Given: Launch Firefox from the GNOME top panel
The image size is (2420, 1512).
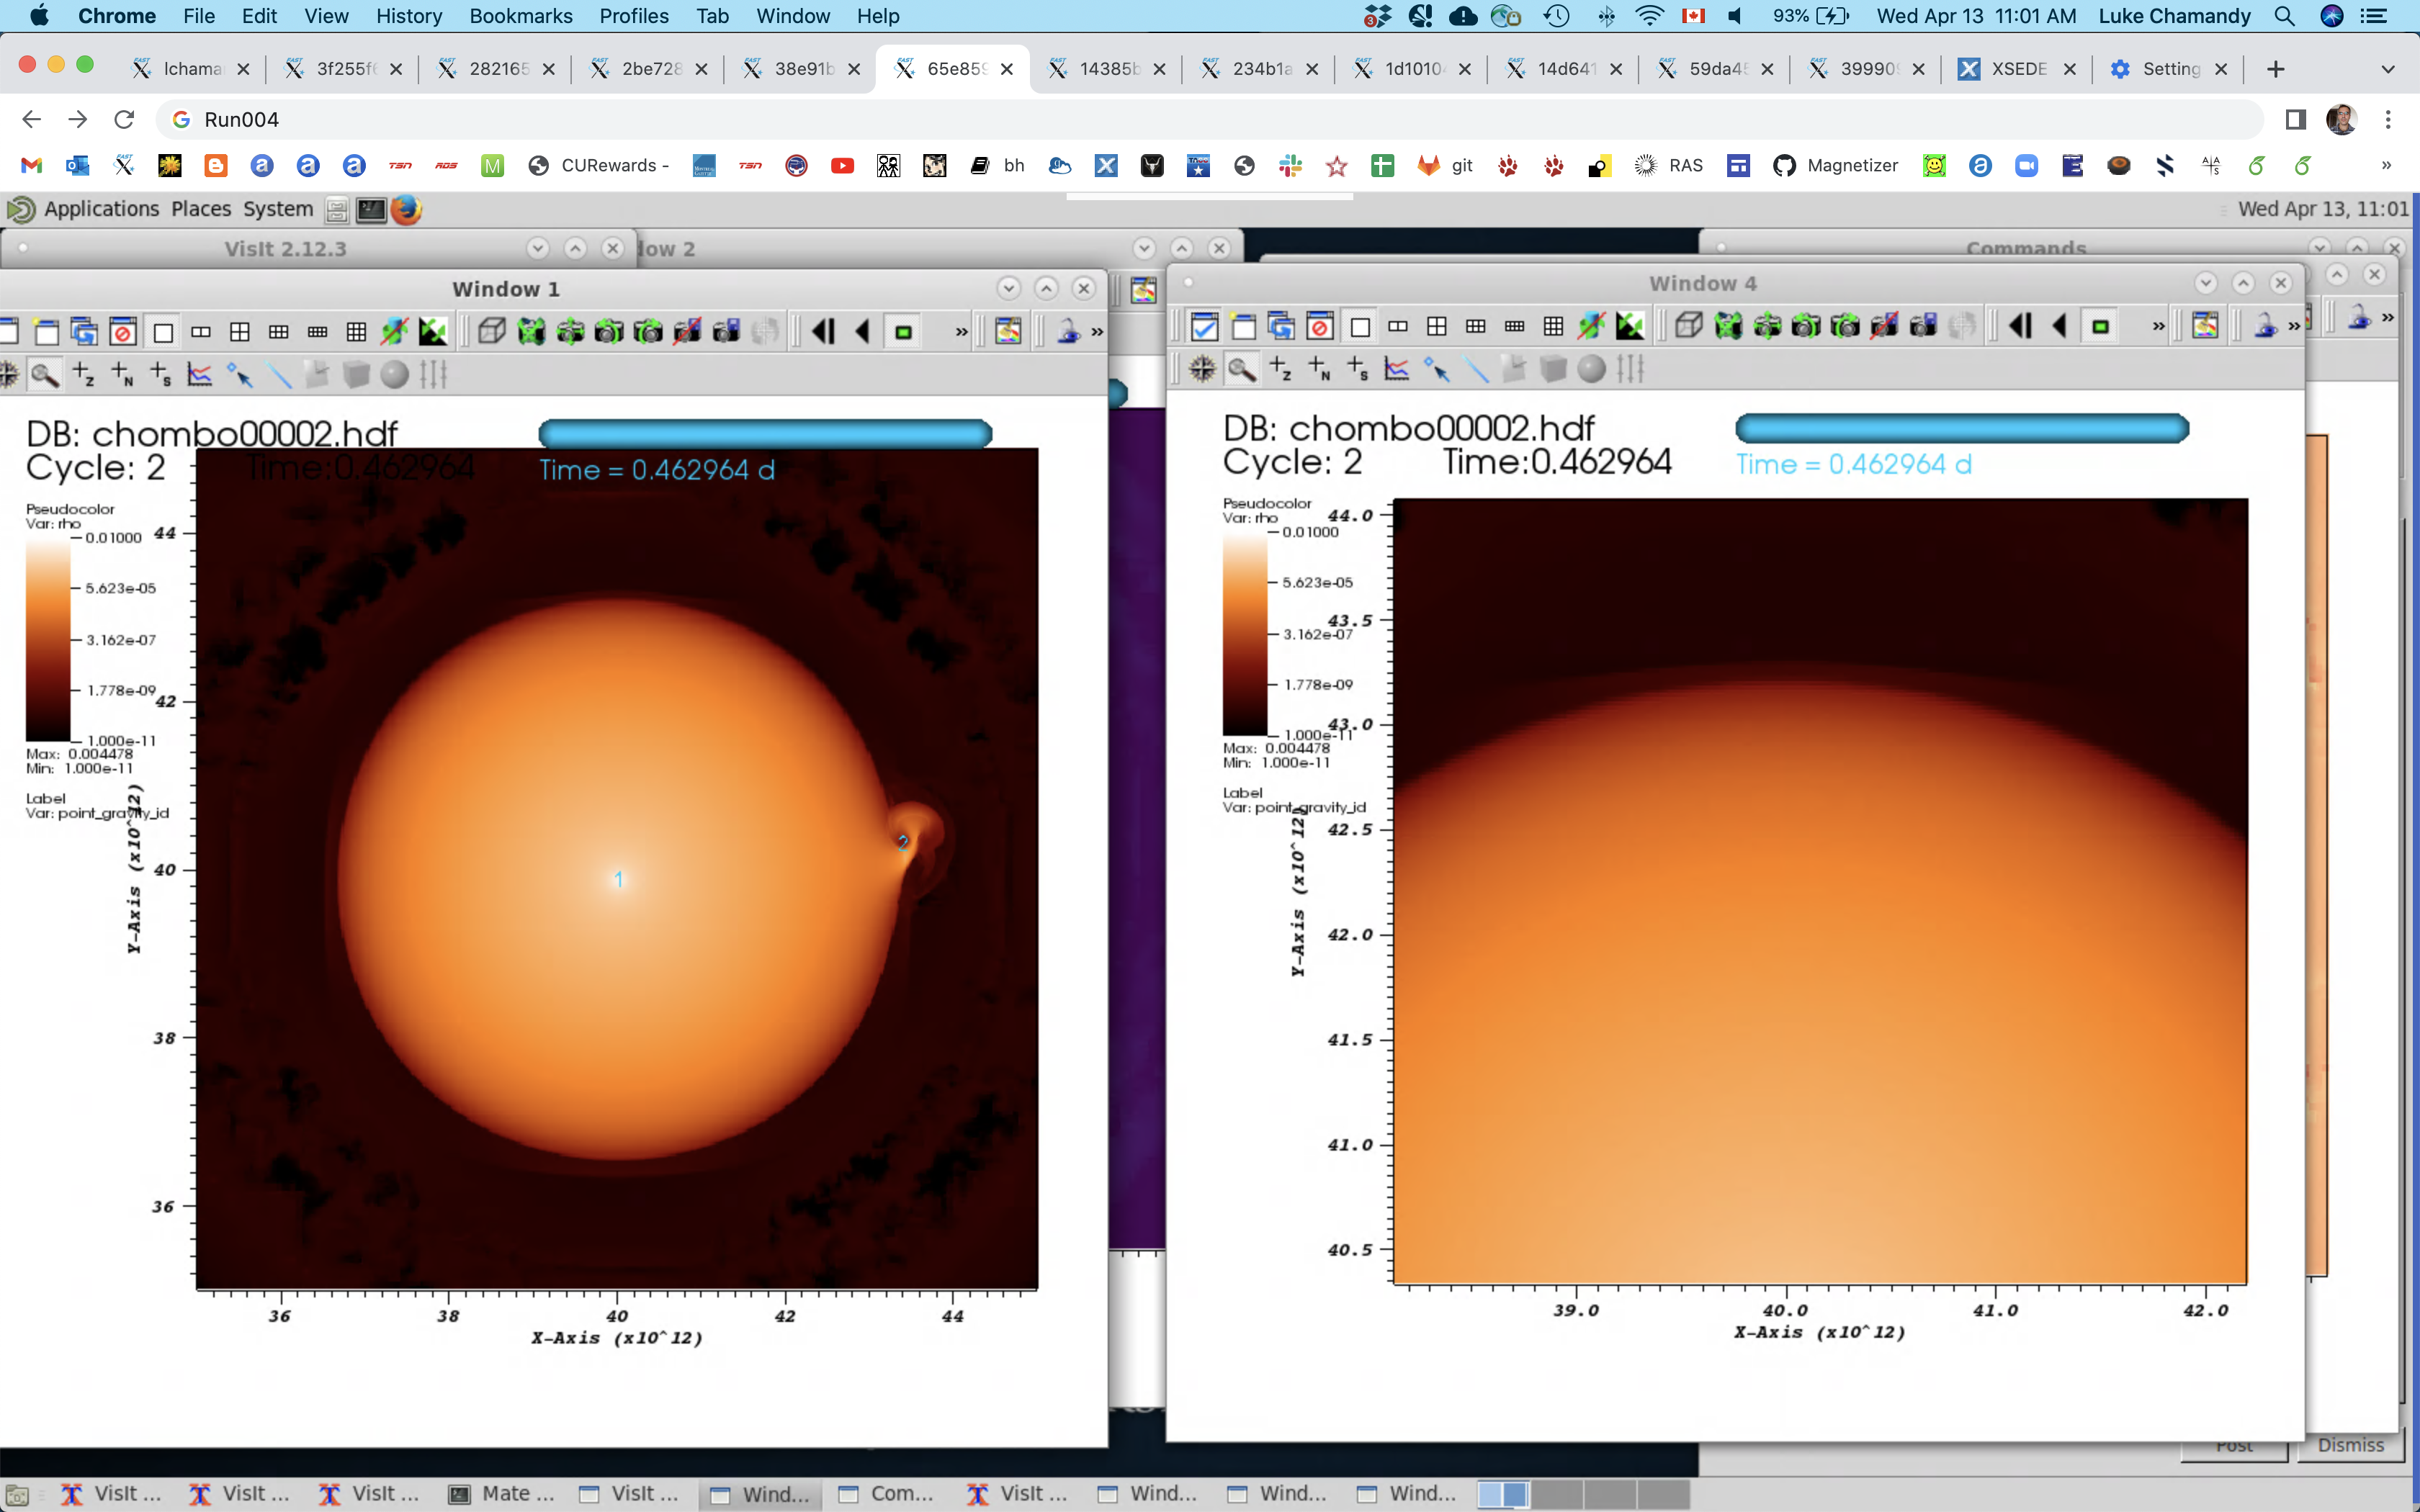Looking at the screenshot, I should point(406,209).
